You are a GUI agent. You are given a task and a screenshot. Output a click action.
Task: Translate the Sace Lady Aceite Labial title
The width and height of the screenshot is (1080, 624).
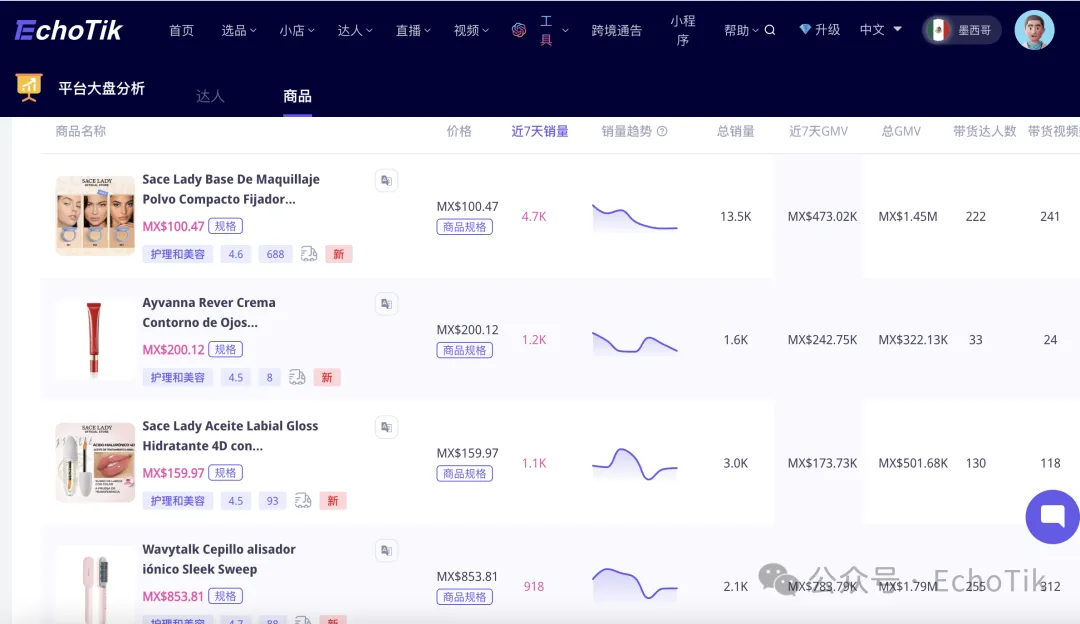point(386,427)
